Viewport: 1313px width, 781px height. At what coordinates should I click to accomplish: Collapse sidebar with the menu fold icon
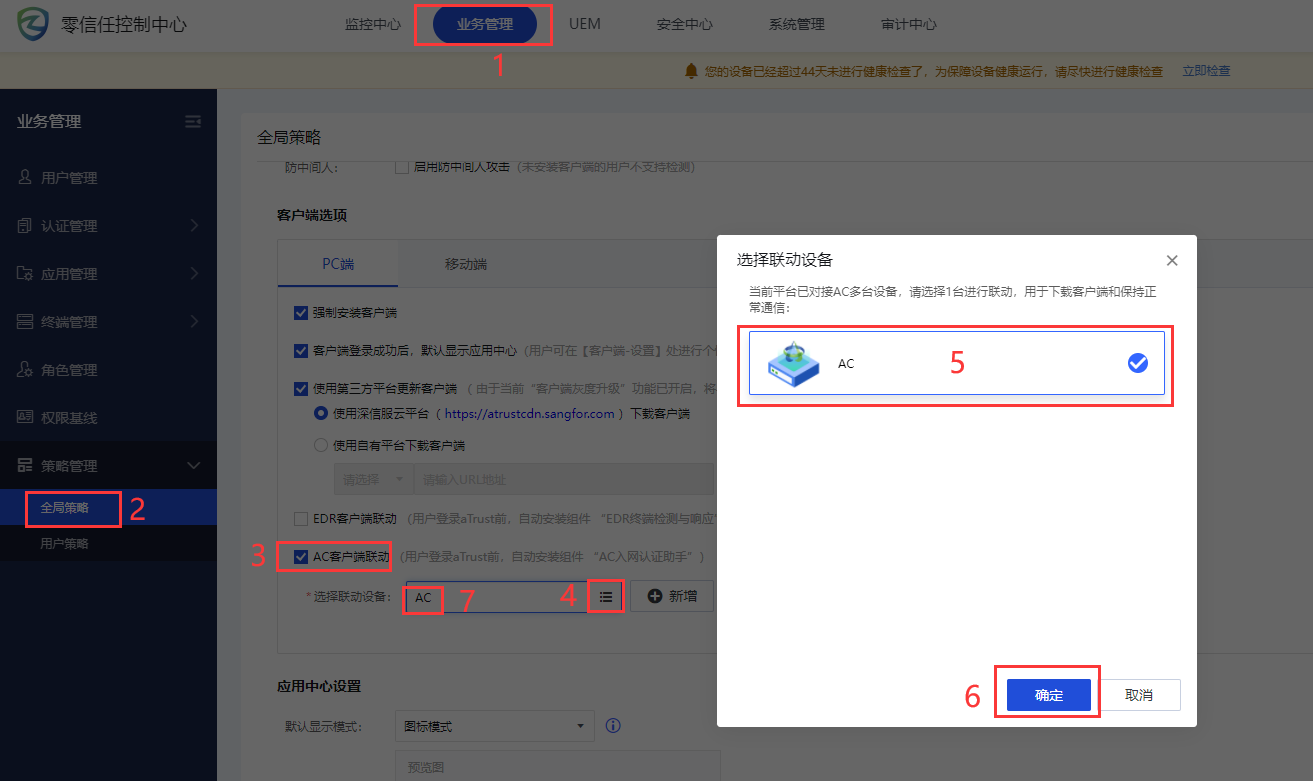coord(193,122)
